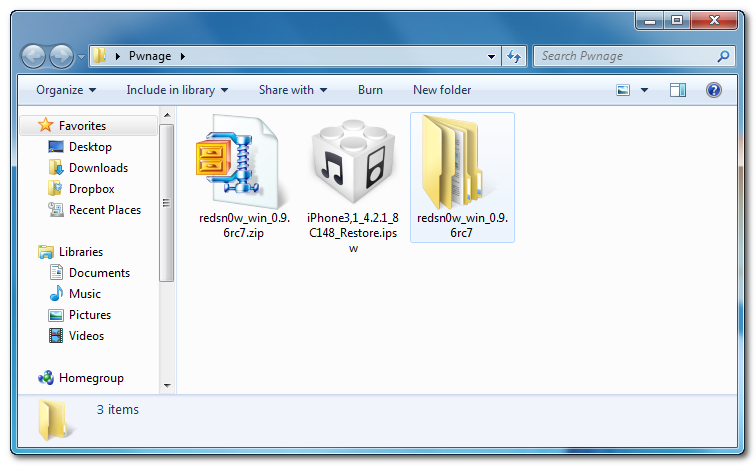Open Recent Places in Favorites
Viewport: 756px width, 466px height.
click(105, 210)
